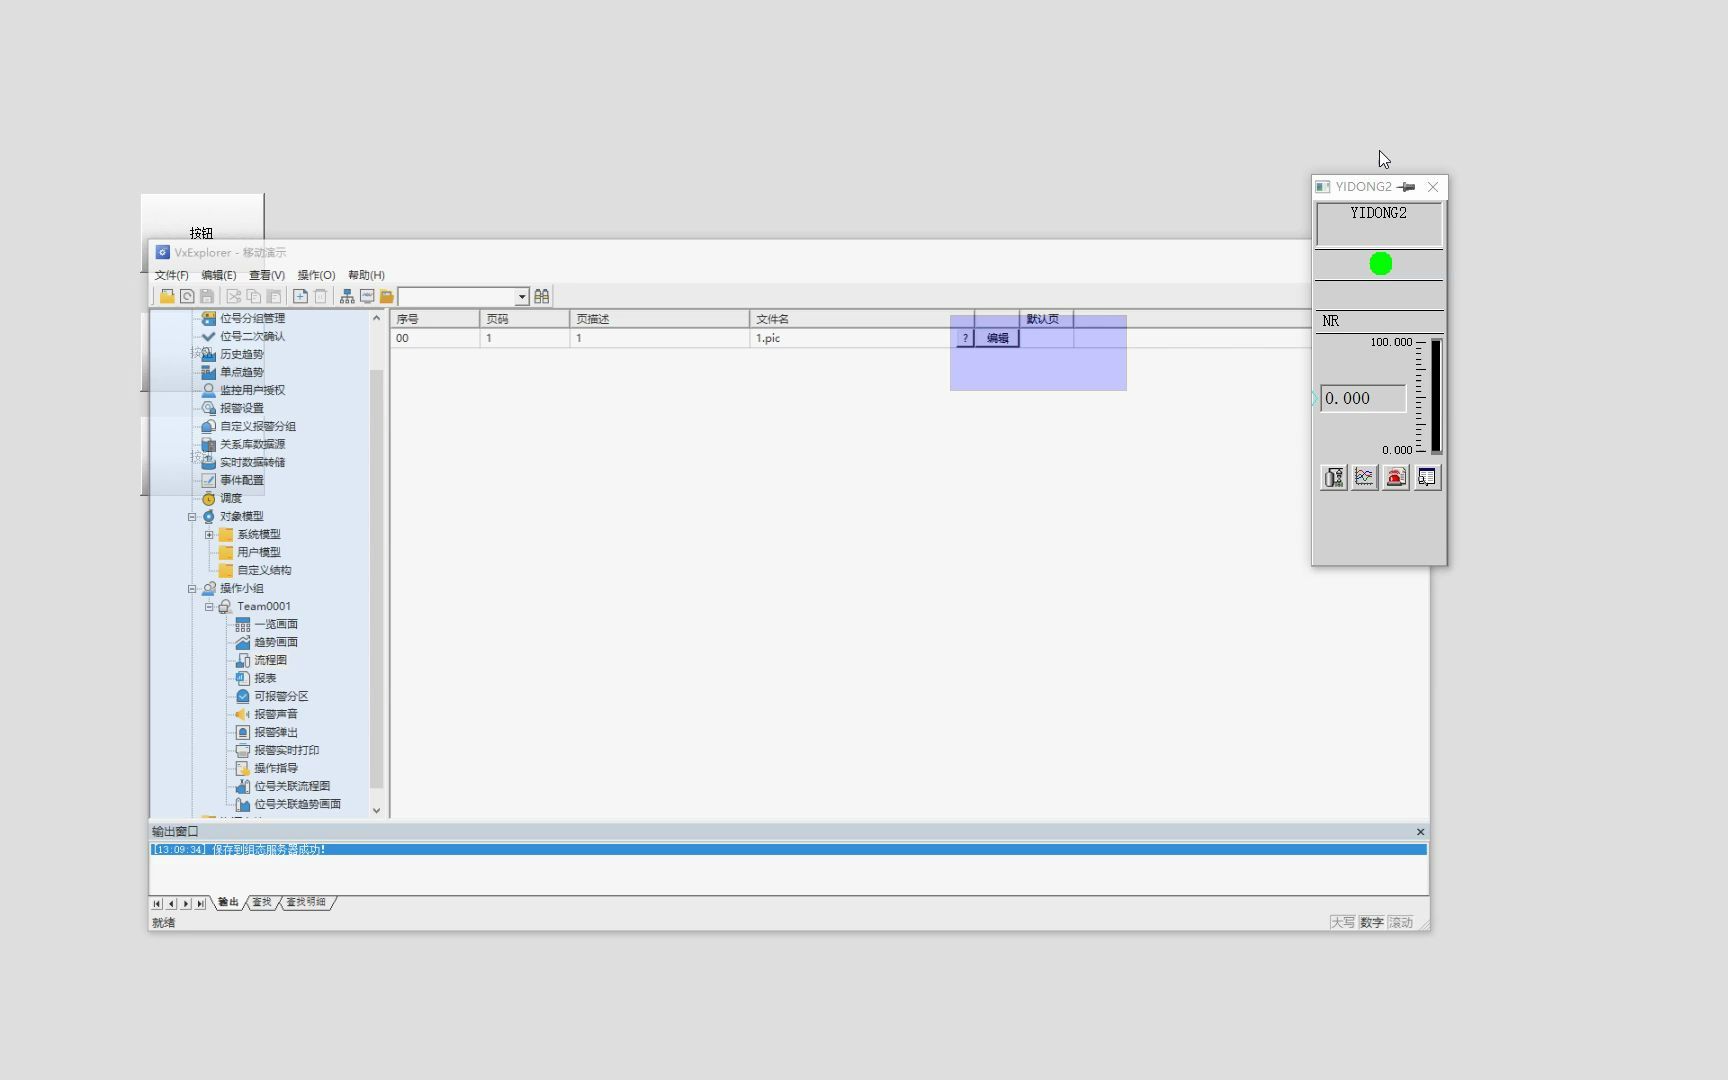Open the toolbar search combo box dropdown

pos(522,297)
